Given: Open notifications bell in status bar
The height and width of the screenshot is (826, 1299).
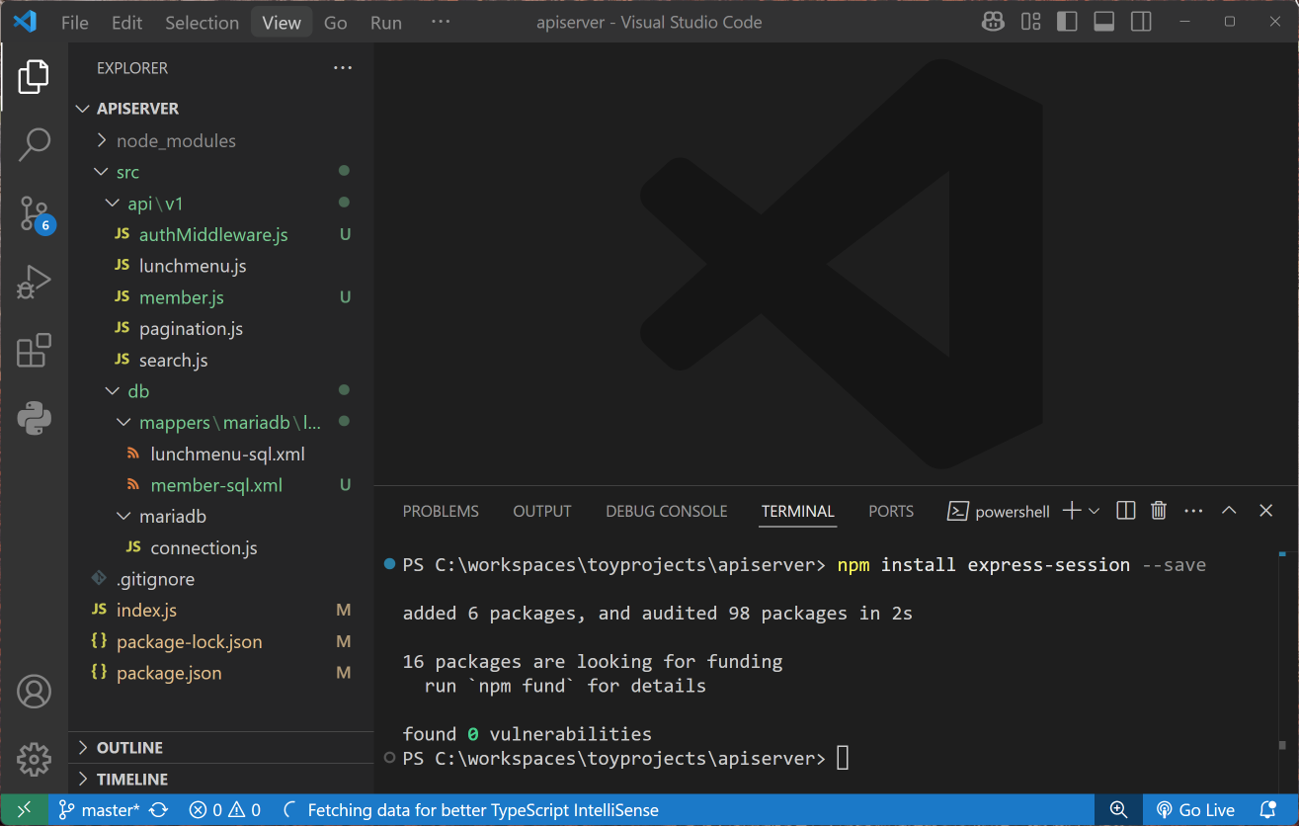Looking at the screenshot, I should coord(1268,810).
